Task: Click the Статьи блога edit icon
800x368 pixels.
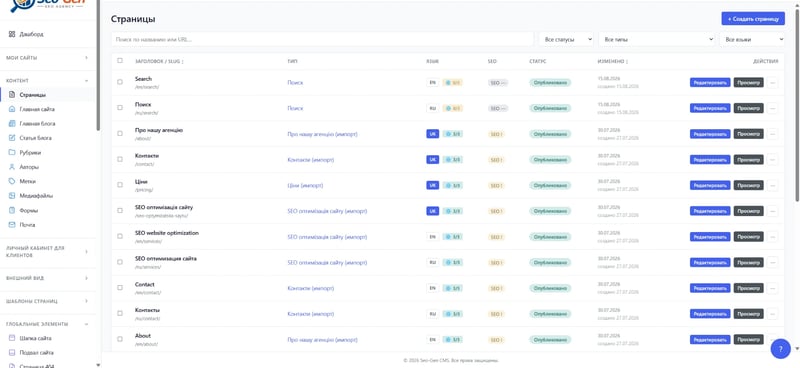Action: click(x=12, y=138)
